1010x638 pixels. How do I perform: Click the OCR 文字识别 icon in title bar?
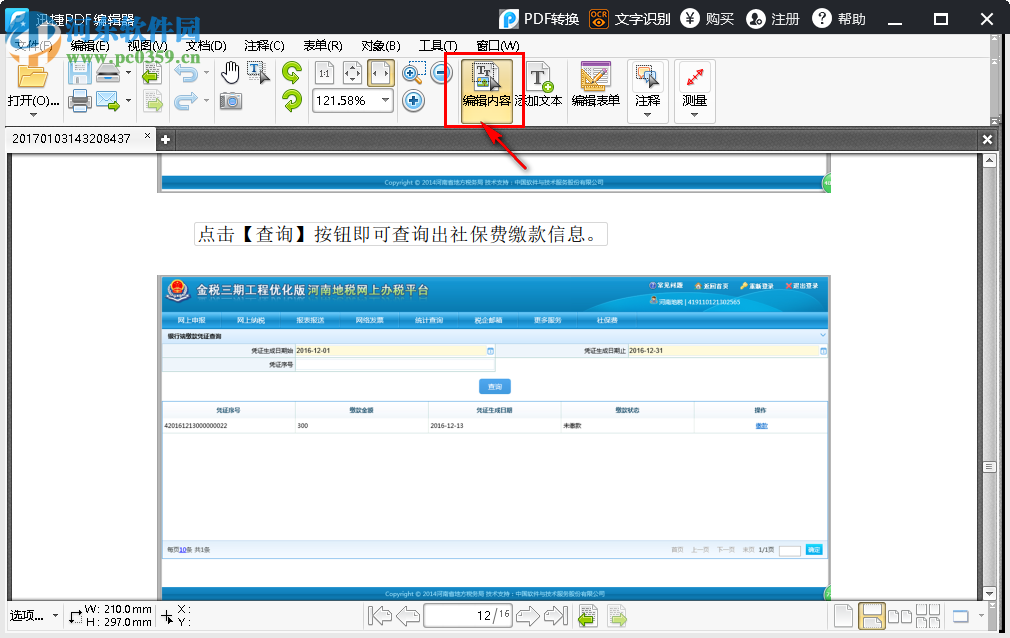pos(599,18)
